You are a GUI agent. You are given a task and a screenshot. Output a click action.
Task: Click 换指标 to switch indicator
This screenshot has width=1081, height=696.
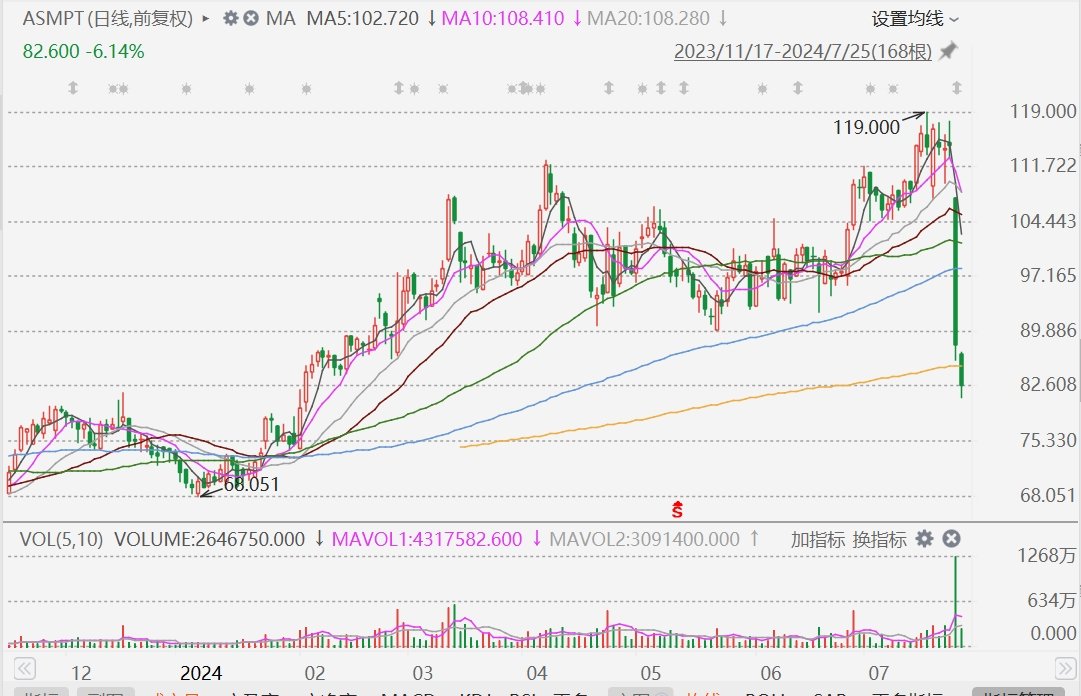[879, 539]
